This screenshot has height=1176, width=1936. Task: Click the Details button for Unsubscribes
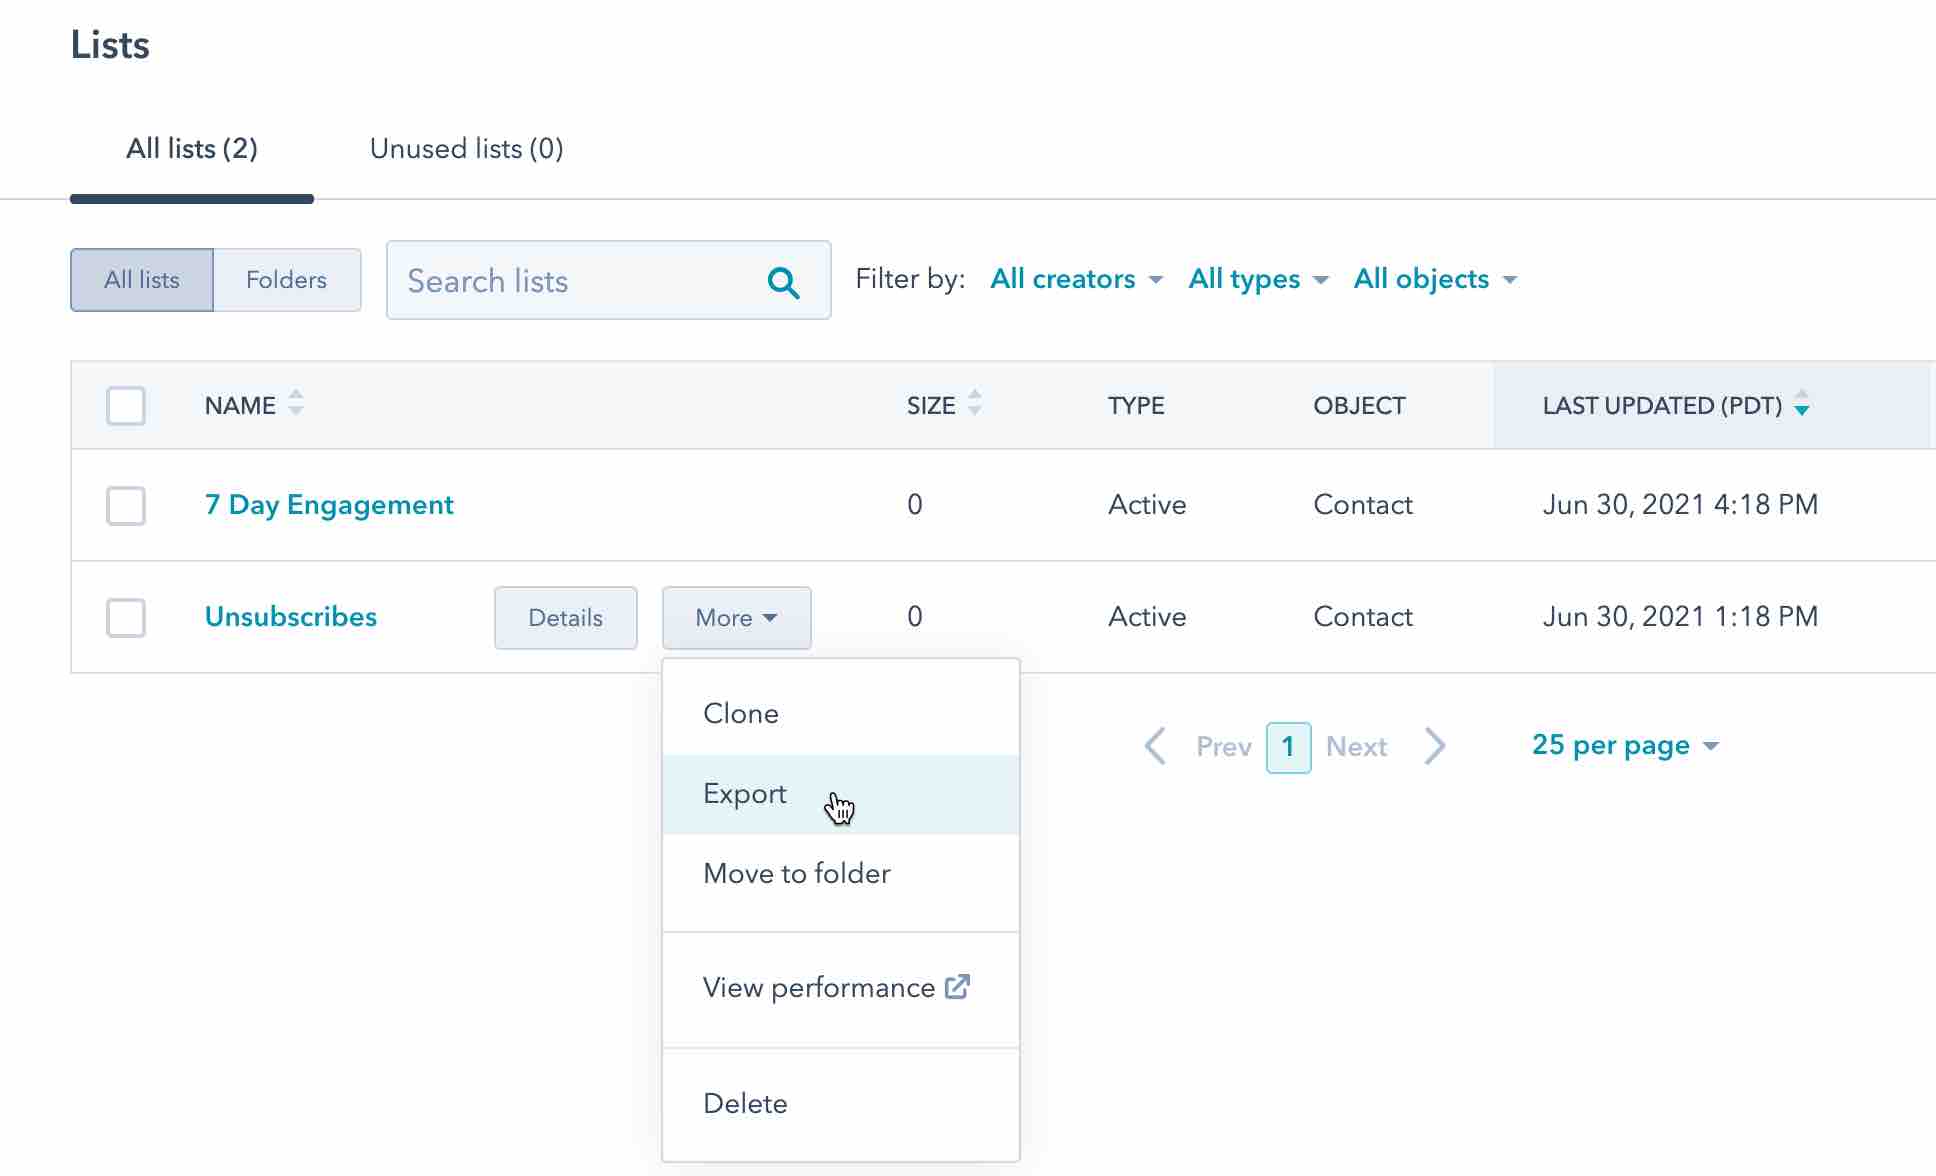(x=564, y=617)
